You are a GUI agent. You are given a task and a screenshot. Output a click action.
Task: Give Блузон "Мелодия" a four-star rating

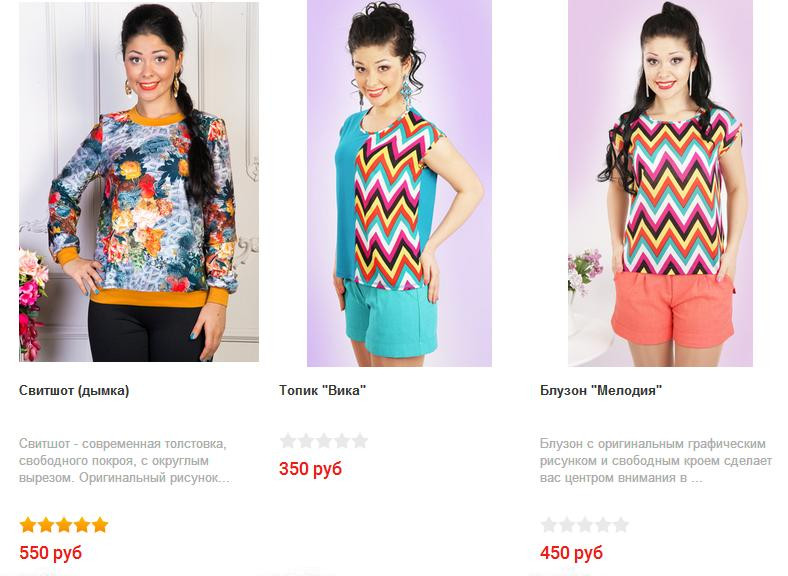click(x=603, y=525)
